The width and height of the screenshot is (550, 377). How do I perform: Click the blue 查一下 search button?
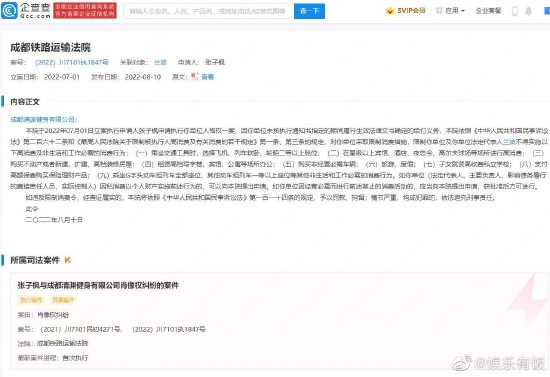pyautogui.click(x=309, y=11)
